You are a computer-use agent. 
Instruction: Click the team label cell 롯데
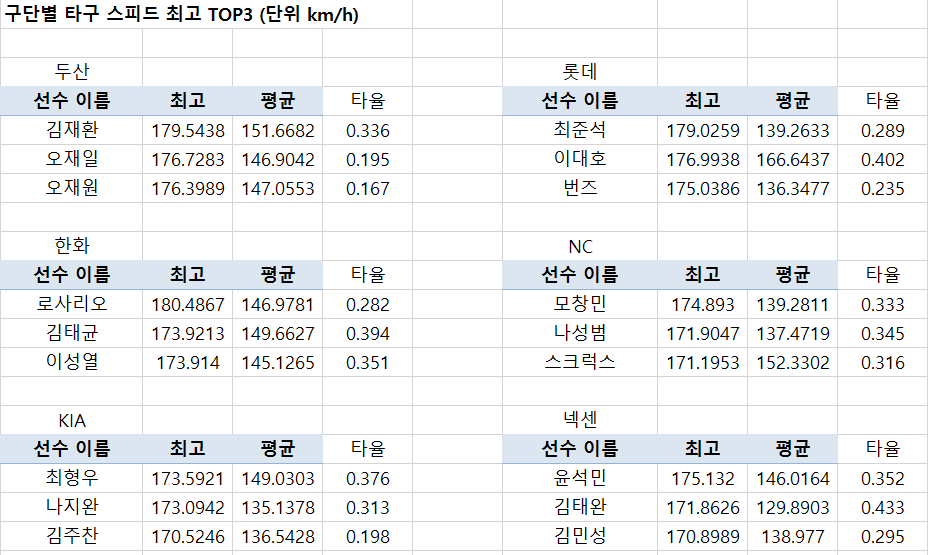[580, 72]
